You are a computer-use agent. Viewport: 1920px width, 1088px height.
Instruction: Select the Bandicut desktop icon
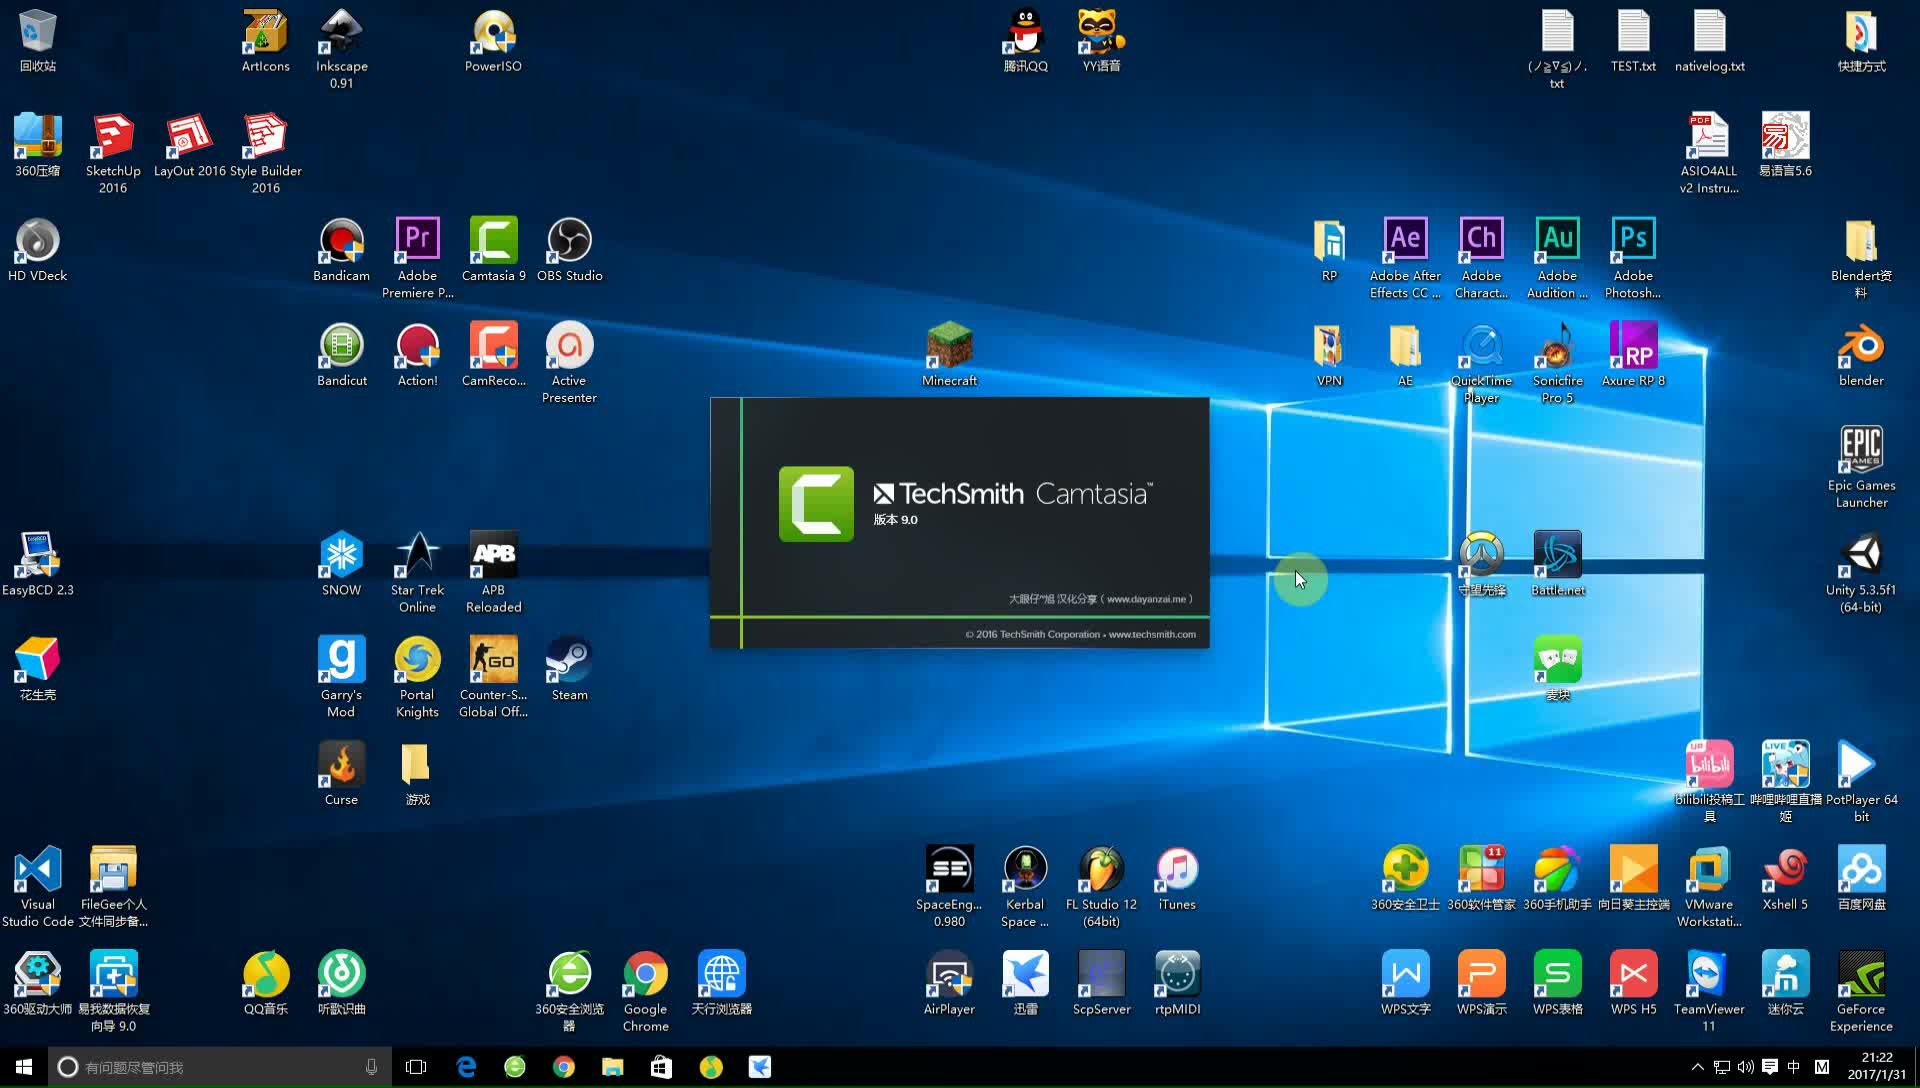coord(341,355)
